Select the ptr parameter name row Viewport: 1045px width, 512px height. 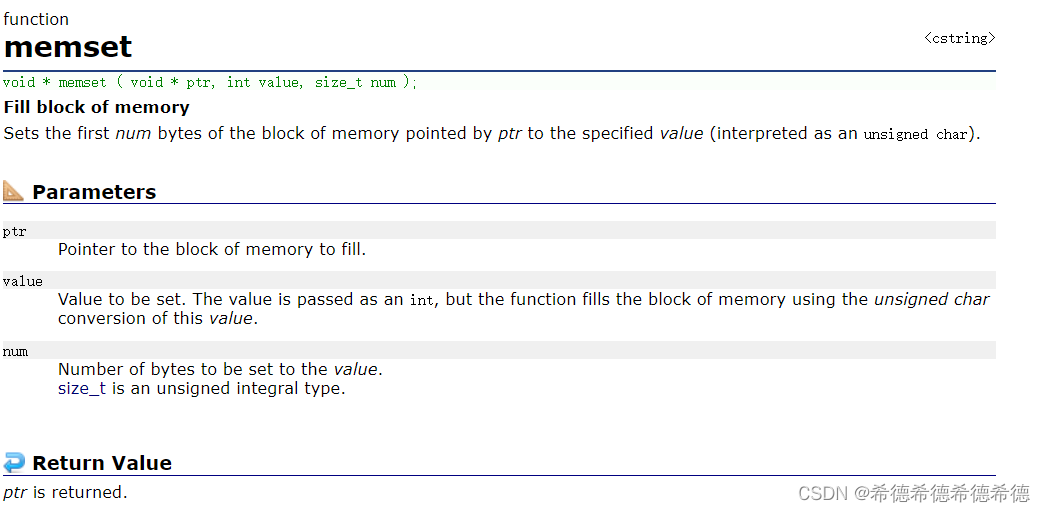coord(499,231)
